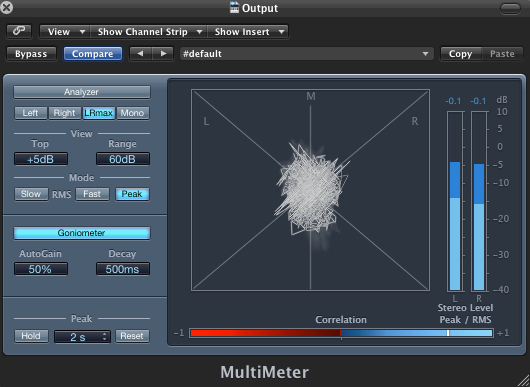Click the left channel level meter
The image size is (530, 387).
(x=455, y=201)
